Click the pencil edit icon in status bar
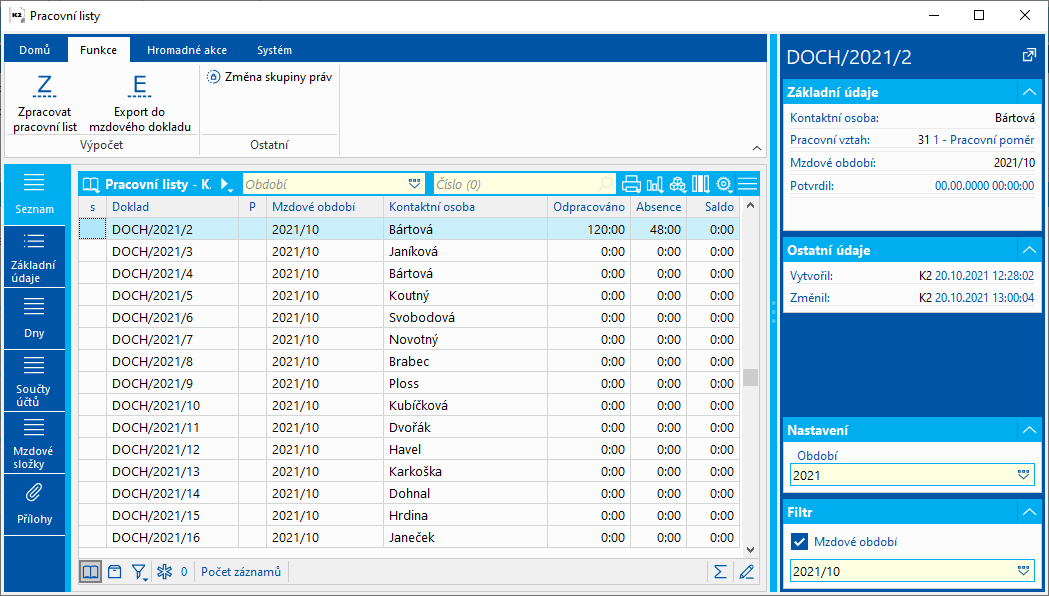Viewport: 1049px width, 596px height. 747,572
